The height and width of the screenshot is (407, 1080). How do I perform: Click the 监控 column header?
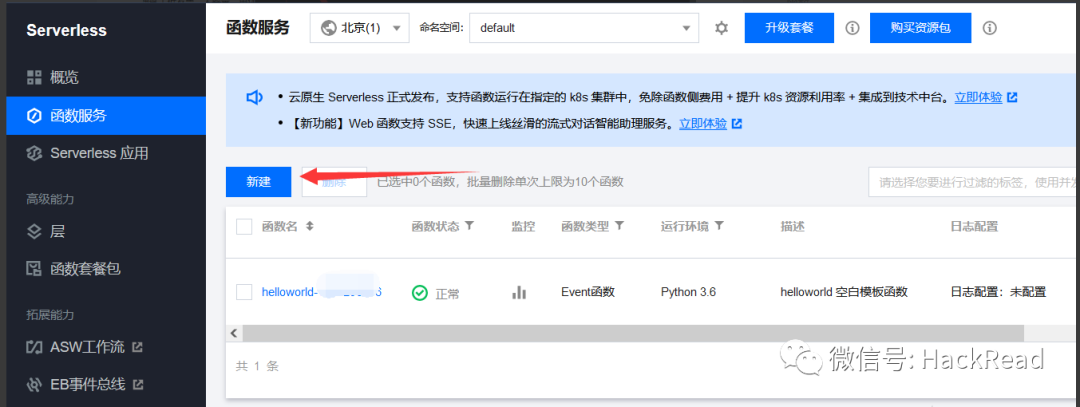pos(523,226)
